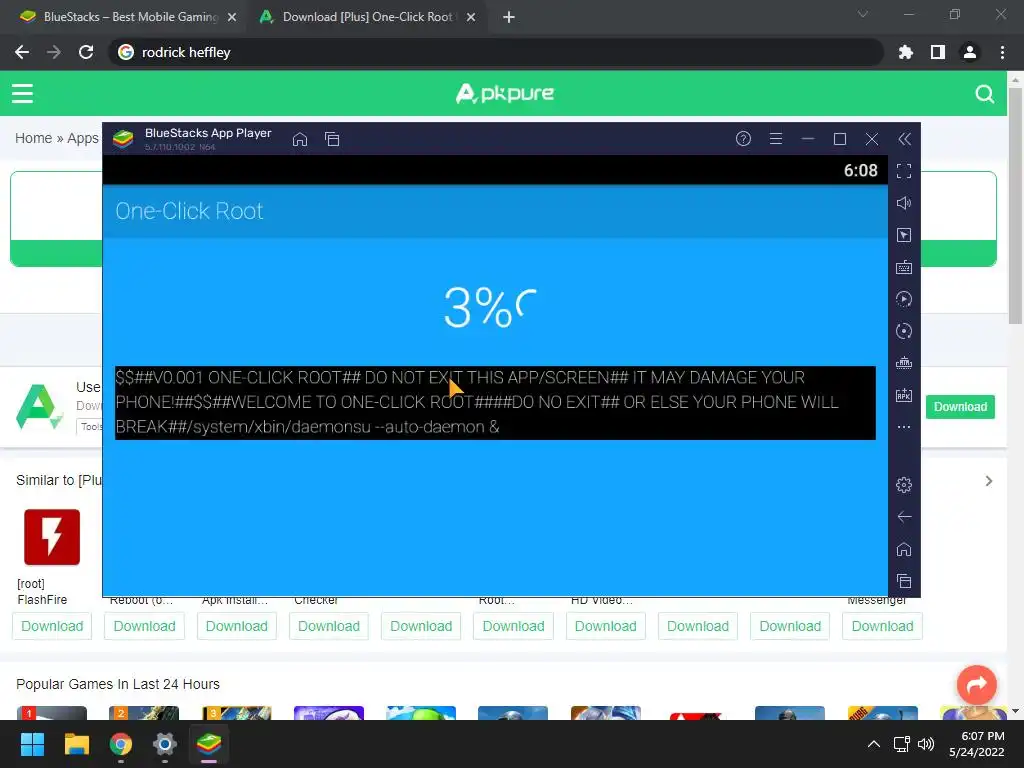
Task: Close the One-Click Root download tab
Action: tap(471, 18)
